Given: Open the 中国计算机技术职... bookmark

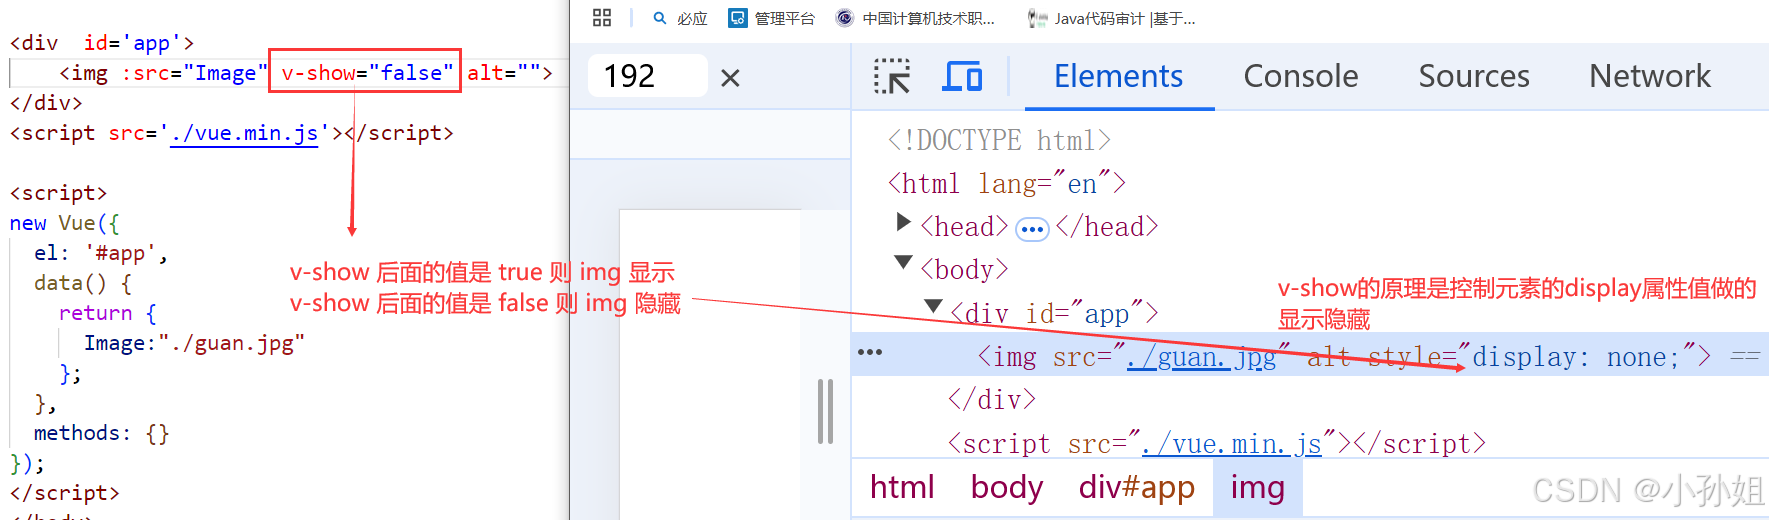Looking at the screenshot, I should click(x=916, y=18).
